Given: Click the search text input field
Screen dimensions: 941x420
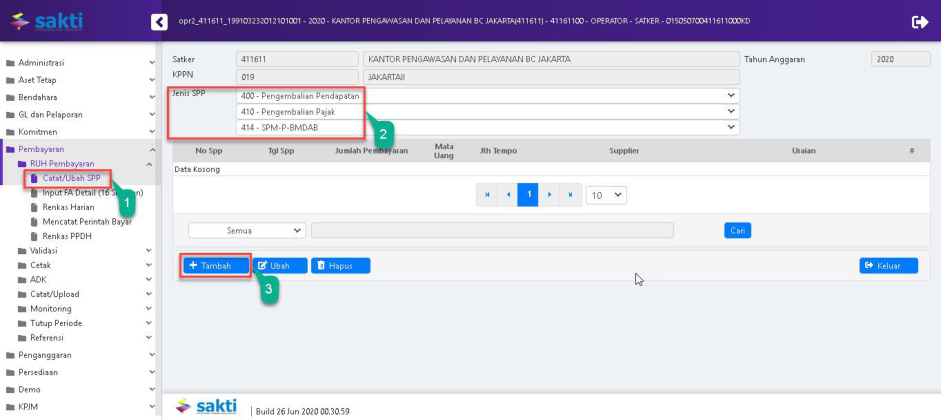Looking at the screenshot, I should (491, 230).
